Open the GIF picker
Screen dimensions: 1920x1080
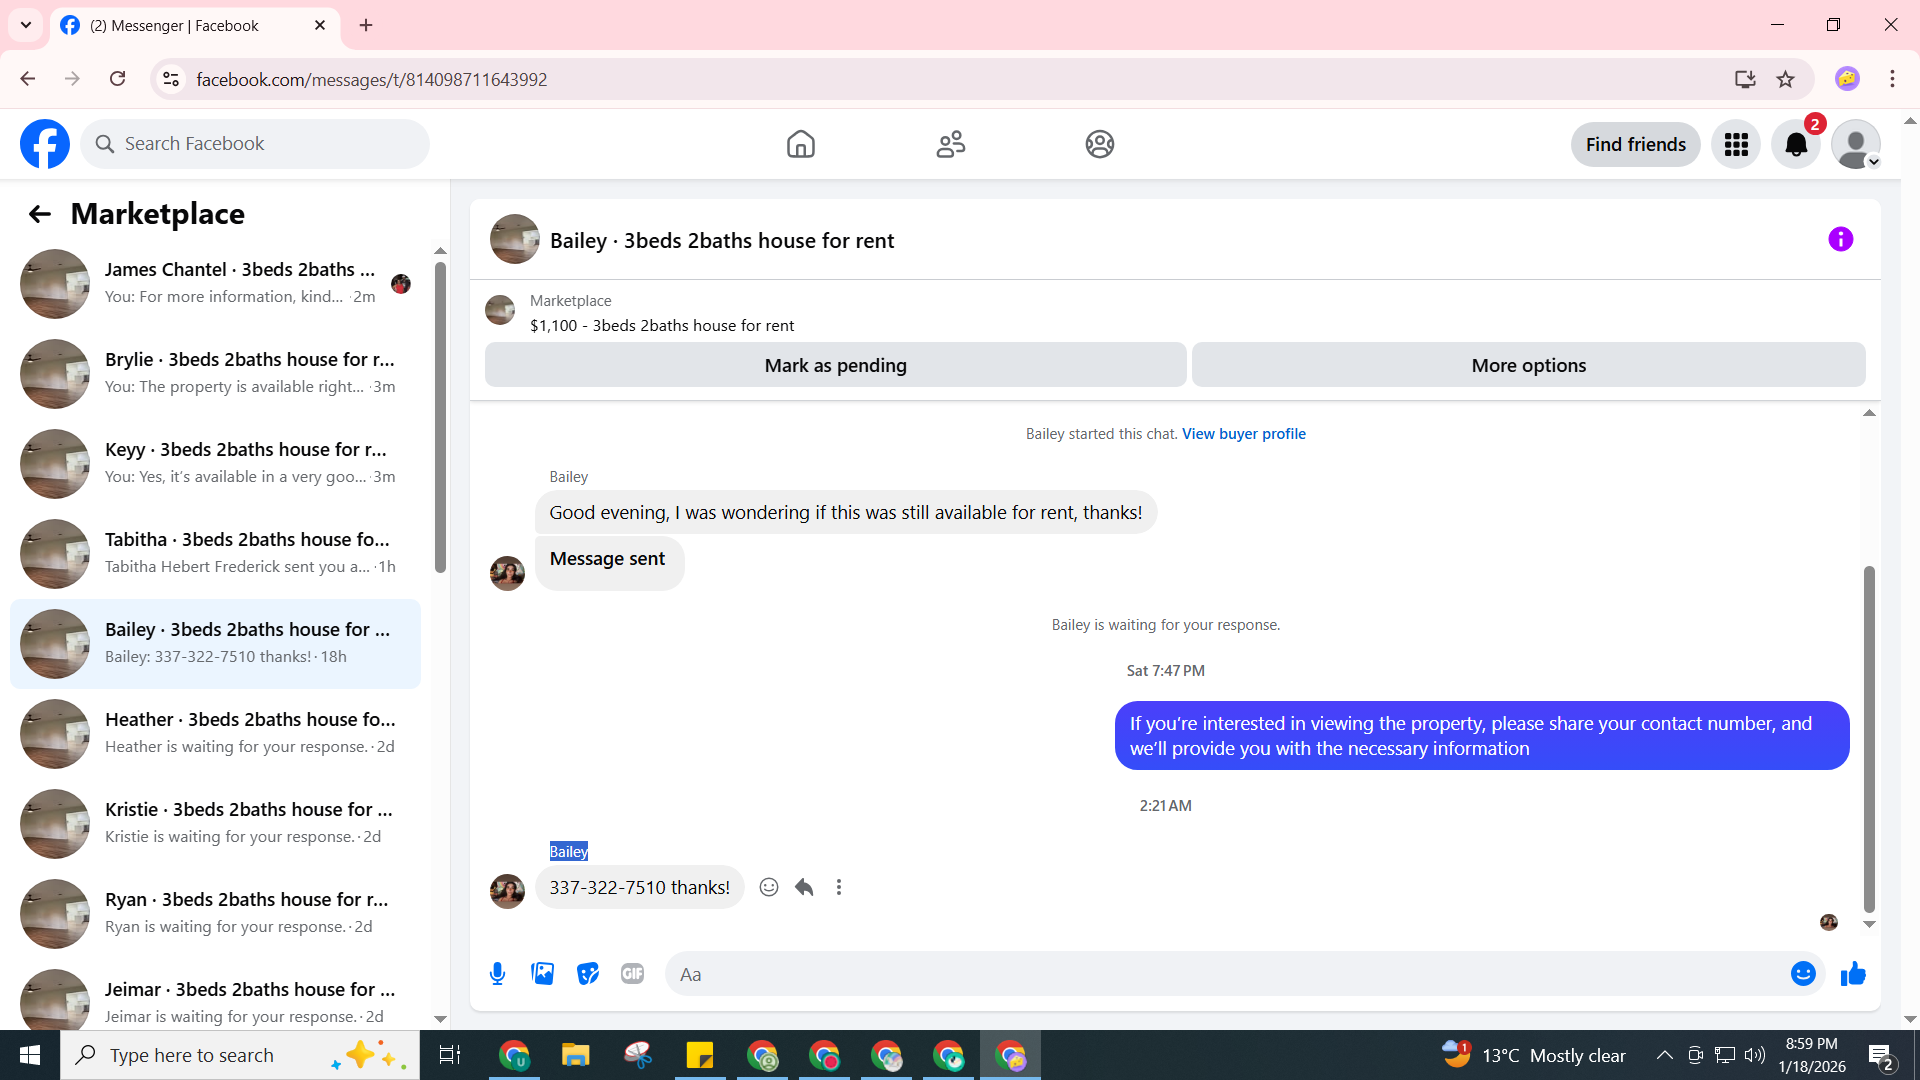pos(632,974)
